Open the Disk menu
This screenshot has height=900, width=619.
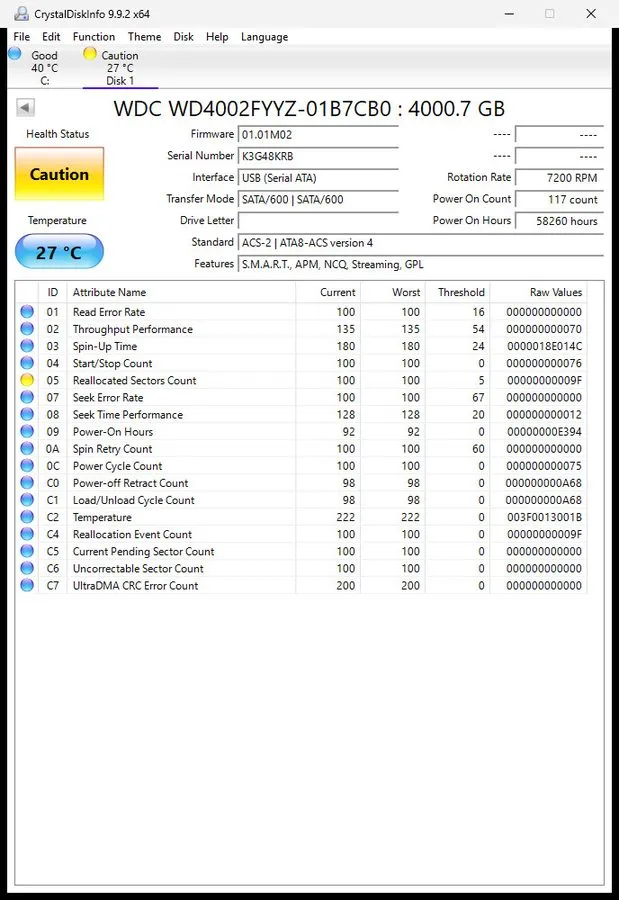183,37
